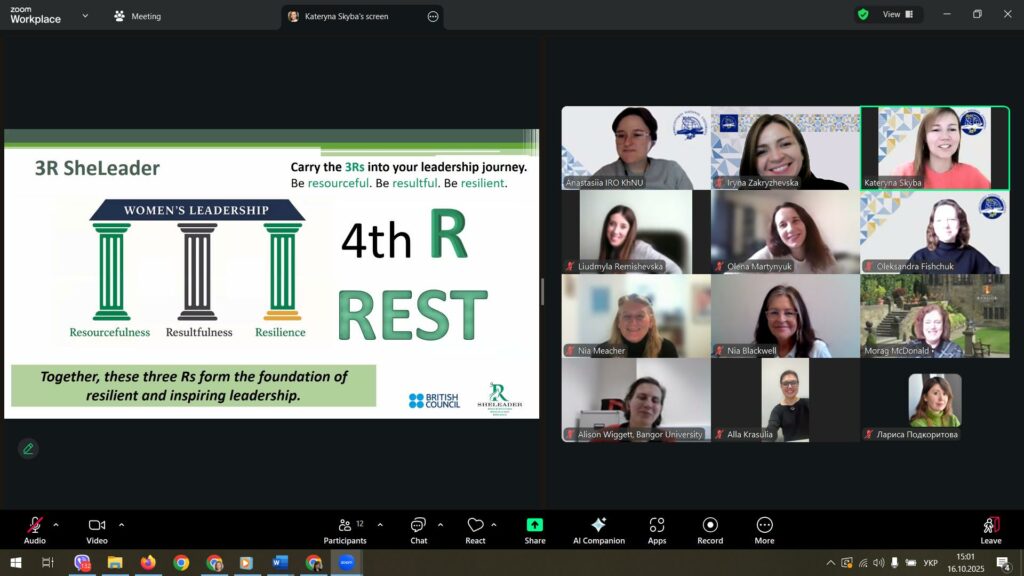The height and width of the screenshot is (576, 1024).
Task: Open the Apps panel
Action: pos(657,526)
